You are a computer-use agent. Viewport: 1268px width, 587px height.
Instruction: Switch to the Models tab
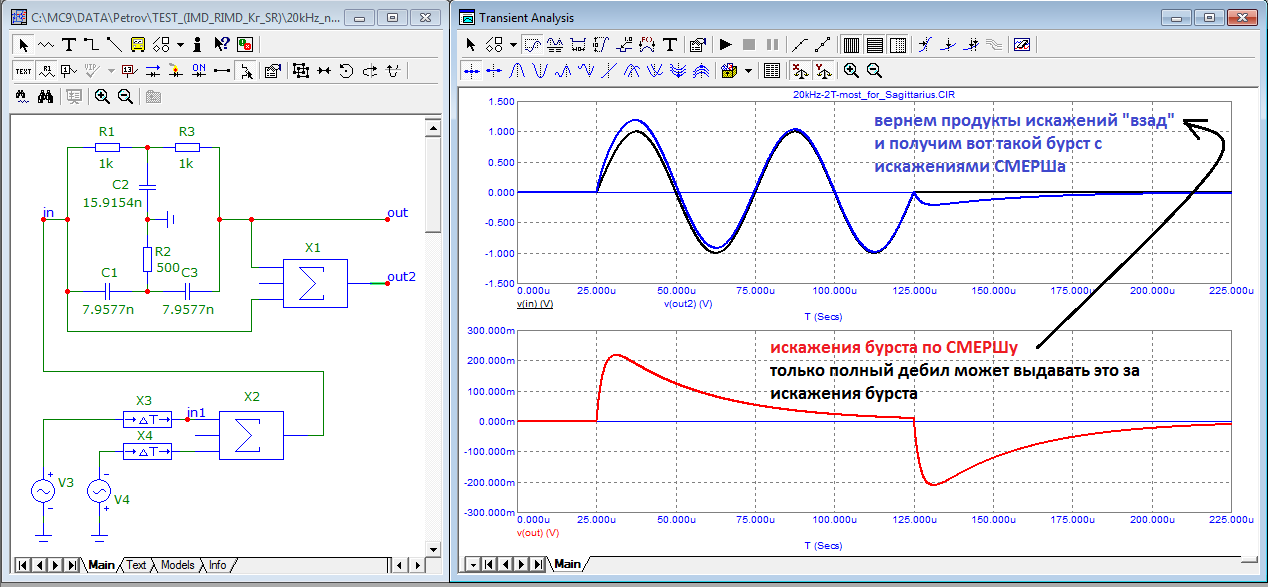(177, 565)
